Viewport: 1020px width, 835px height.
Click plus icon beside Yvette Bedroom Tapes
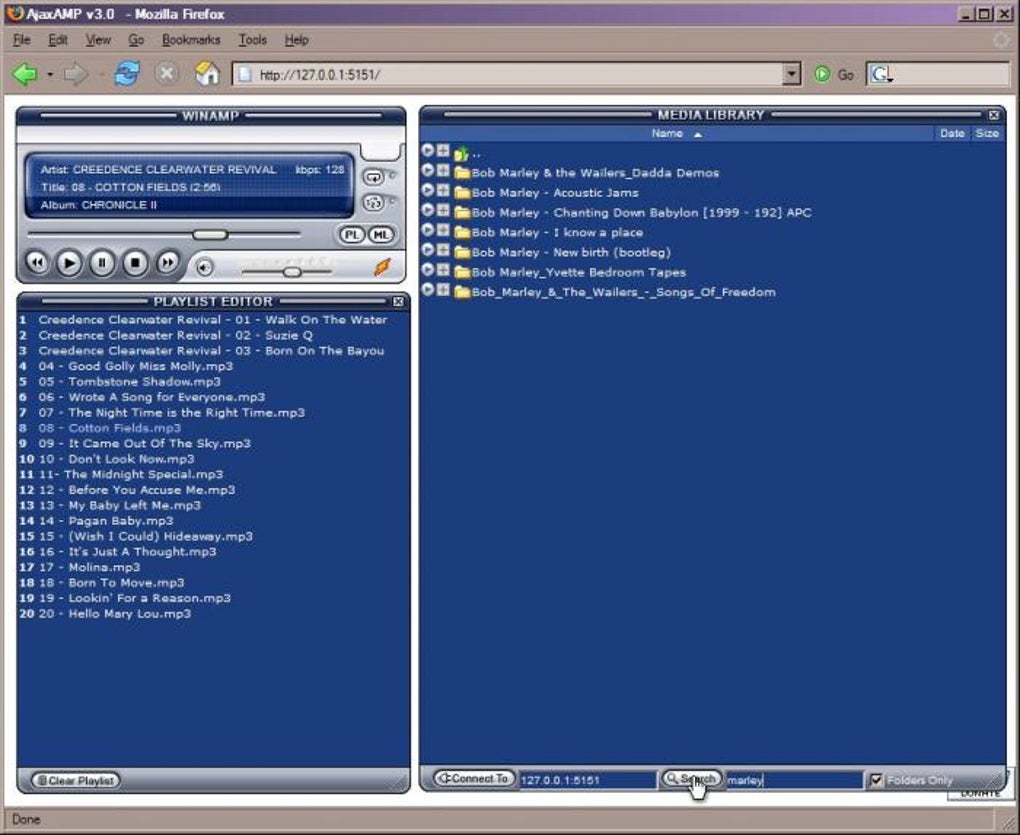click(x=443, y=270)
